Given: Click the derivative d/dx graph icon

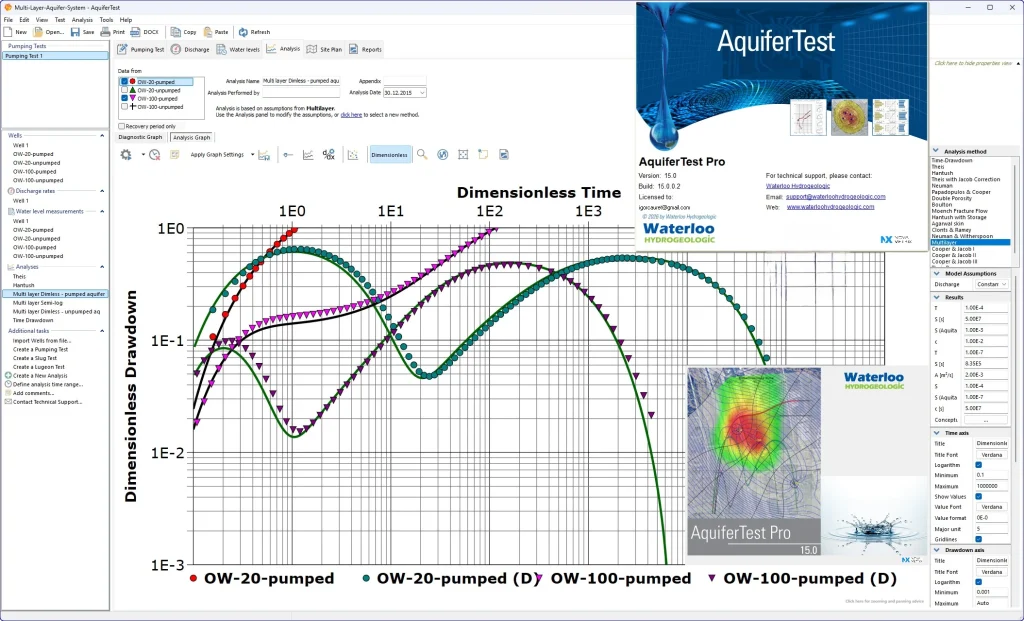Looking at the screenshot, I should pyautogui.click(x=329, y=155).
